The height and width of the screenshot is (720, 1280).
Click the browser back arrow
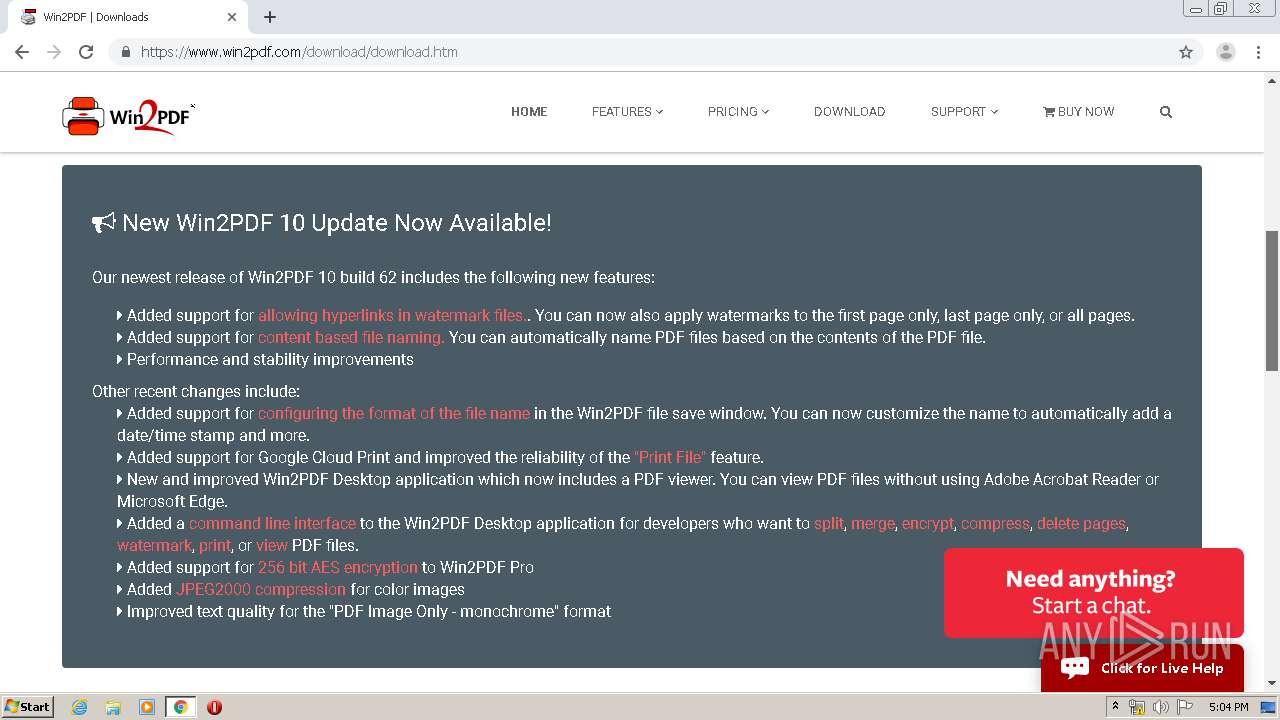(22, 52)
